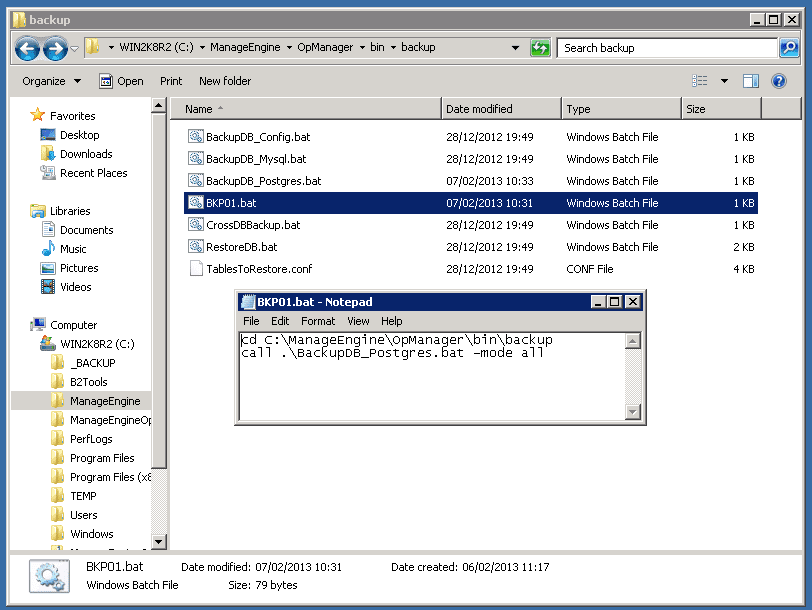Click Print in the toolbar
The image size is (812, 610).
171,81
